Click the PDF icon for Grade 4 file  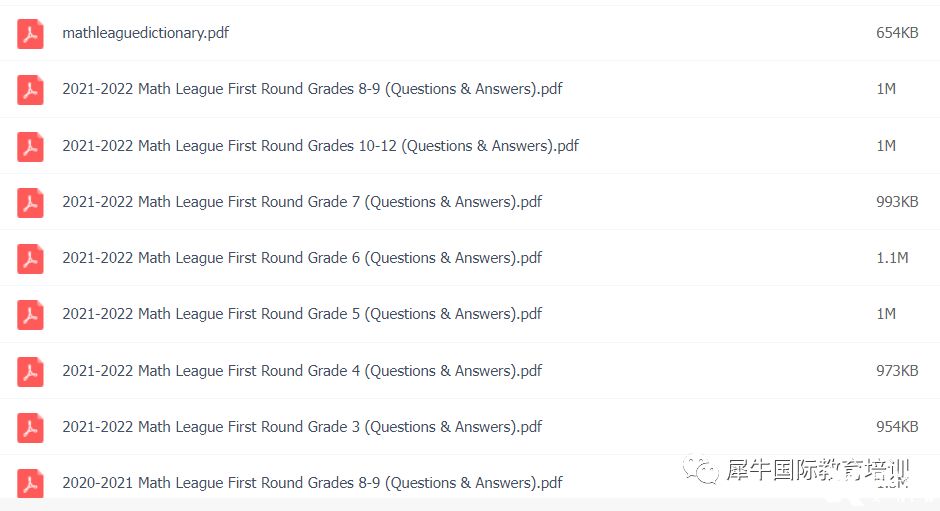[30, 372]
